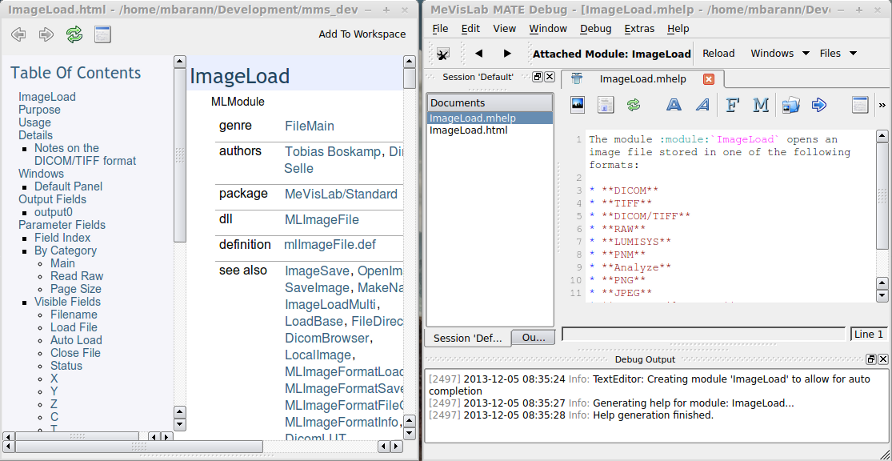Click the tools icon left of navigation arrows
This screenshot has height=461, width=892.
pyautogui.click(x=443, y=54)
